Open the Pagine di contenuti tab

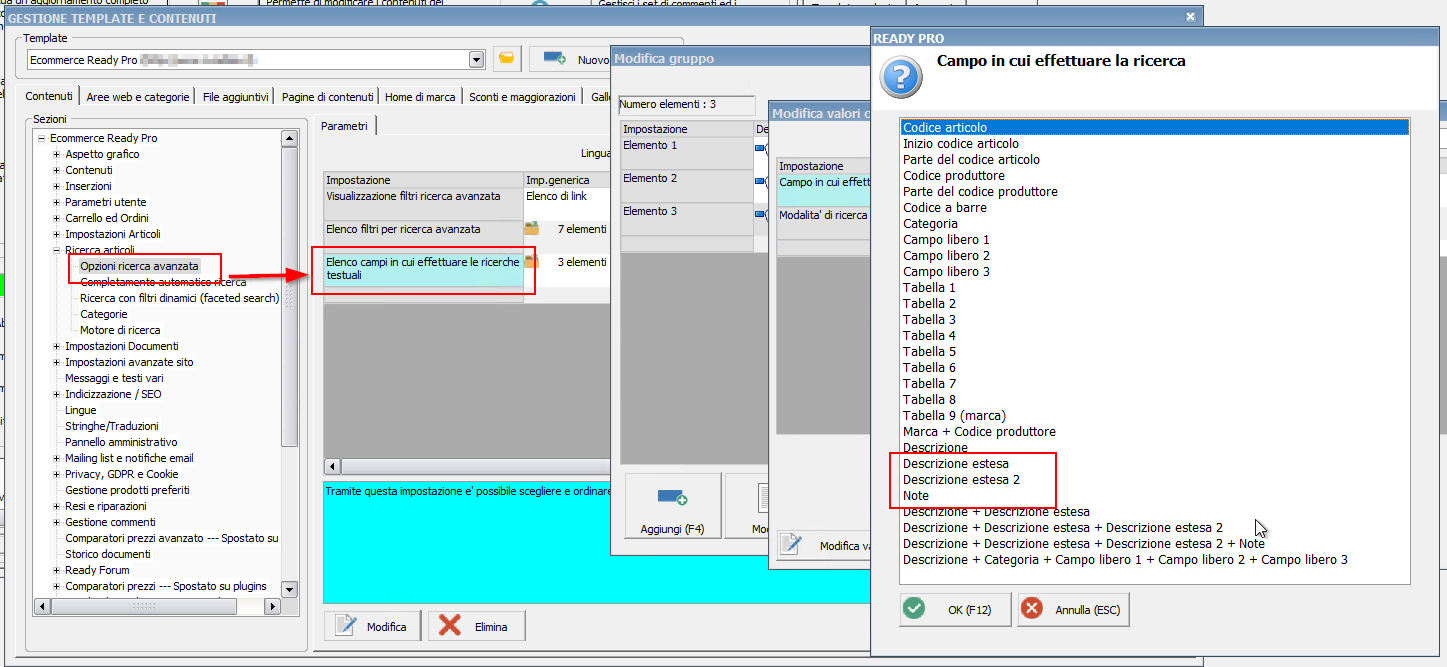coord(328,97)
